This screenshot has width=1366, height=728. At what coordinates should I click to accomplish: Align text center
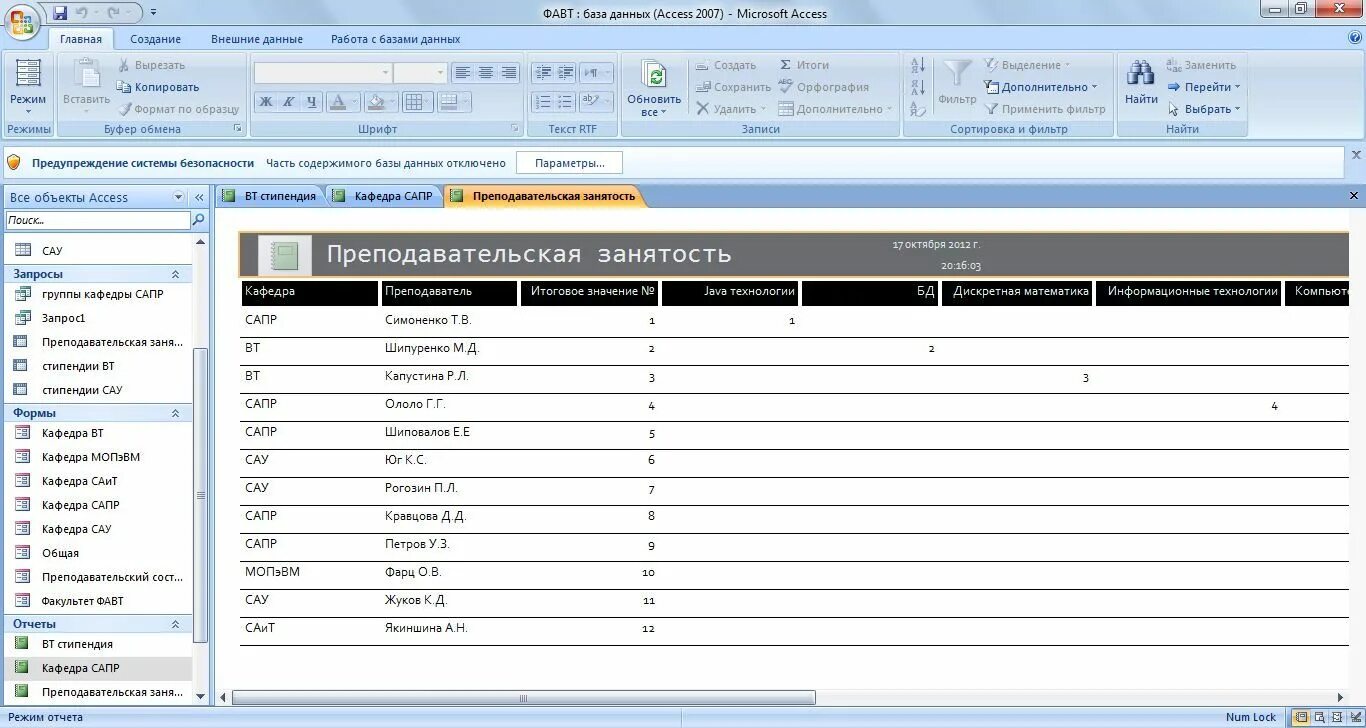(x=486, y=73)
